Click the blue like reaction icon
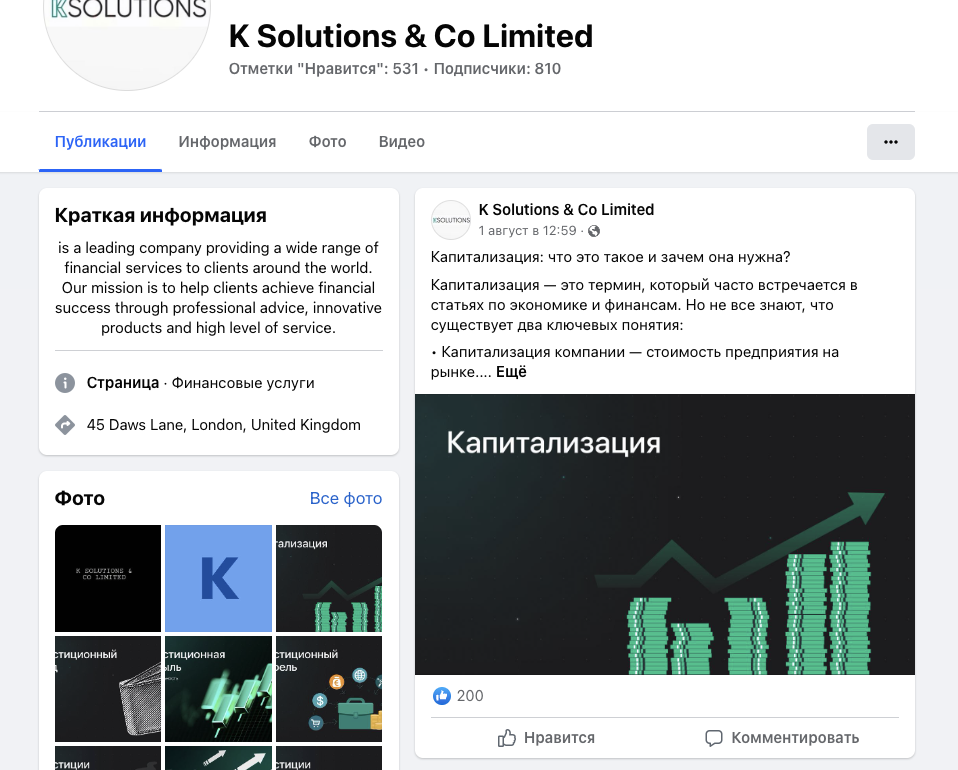 [x=441, y=695]
